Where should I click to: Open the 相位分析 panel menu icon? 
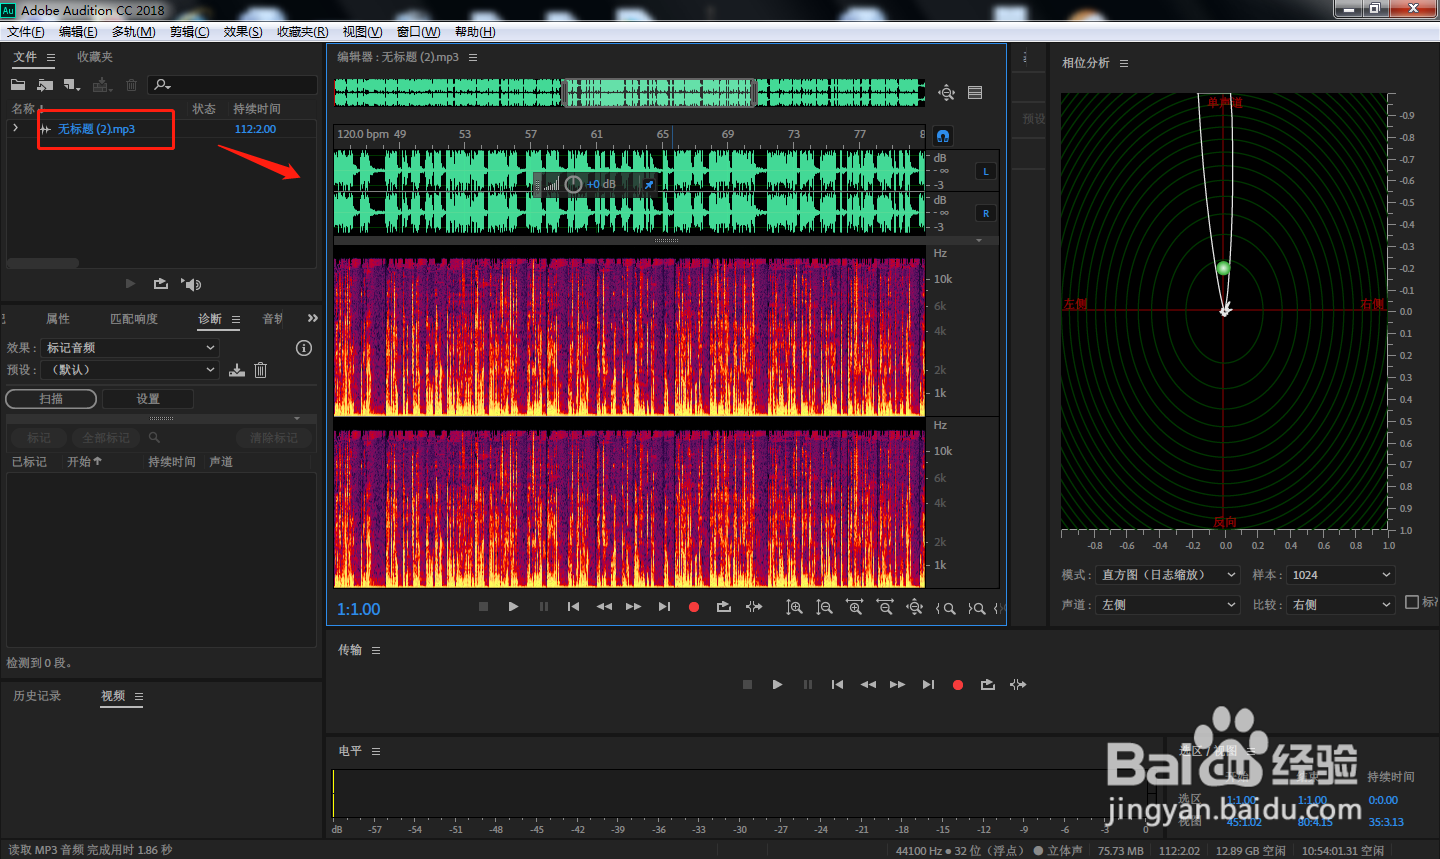coord(1124,63)
